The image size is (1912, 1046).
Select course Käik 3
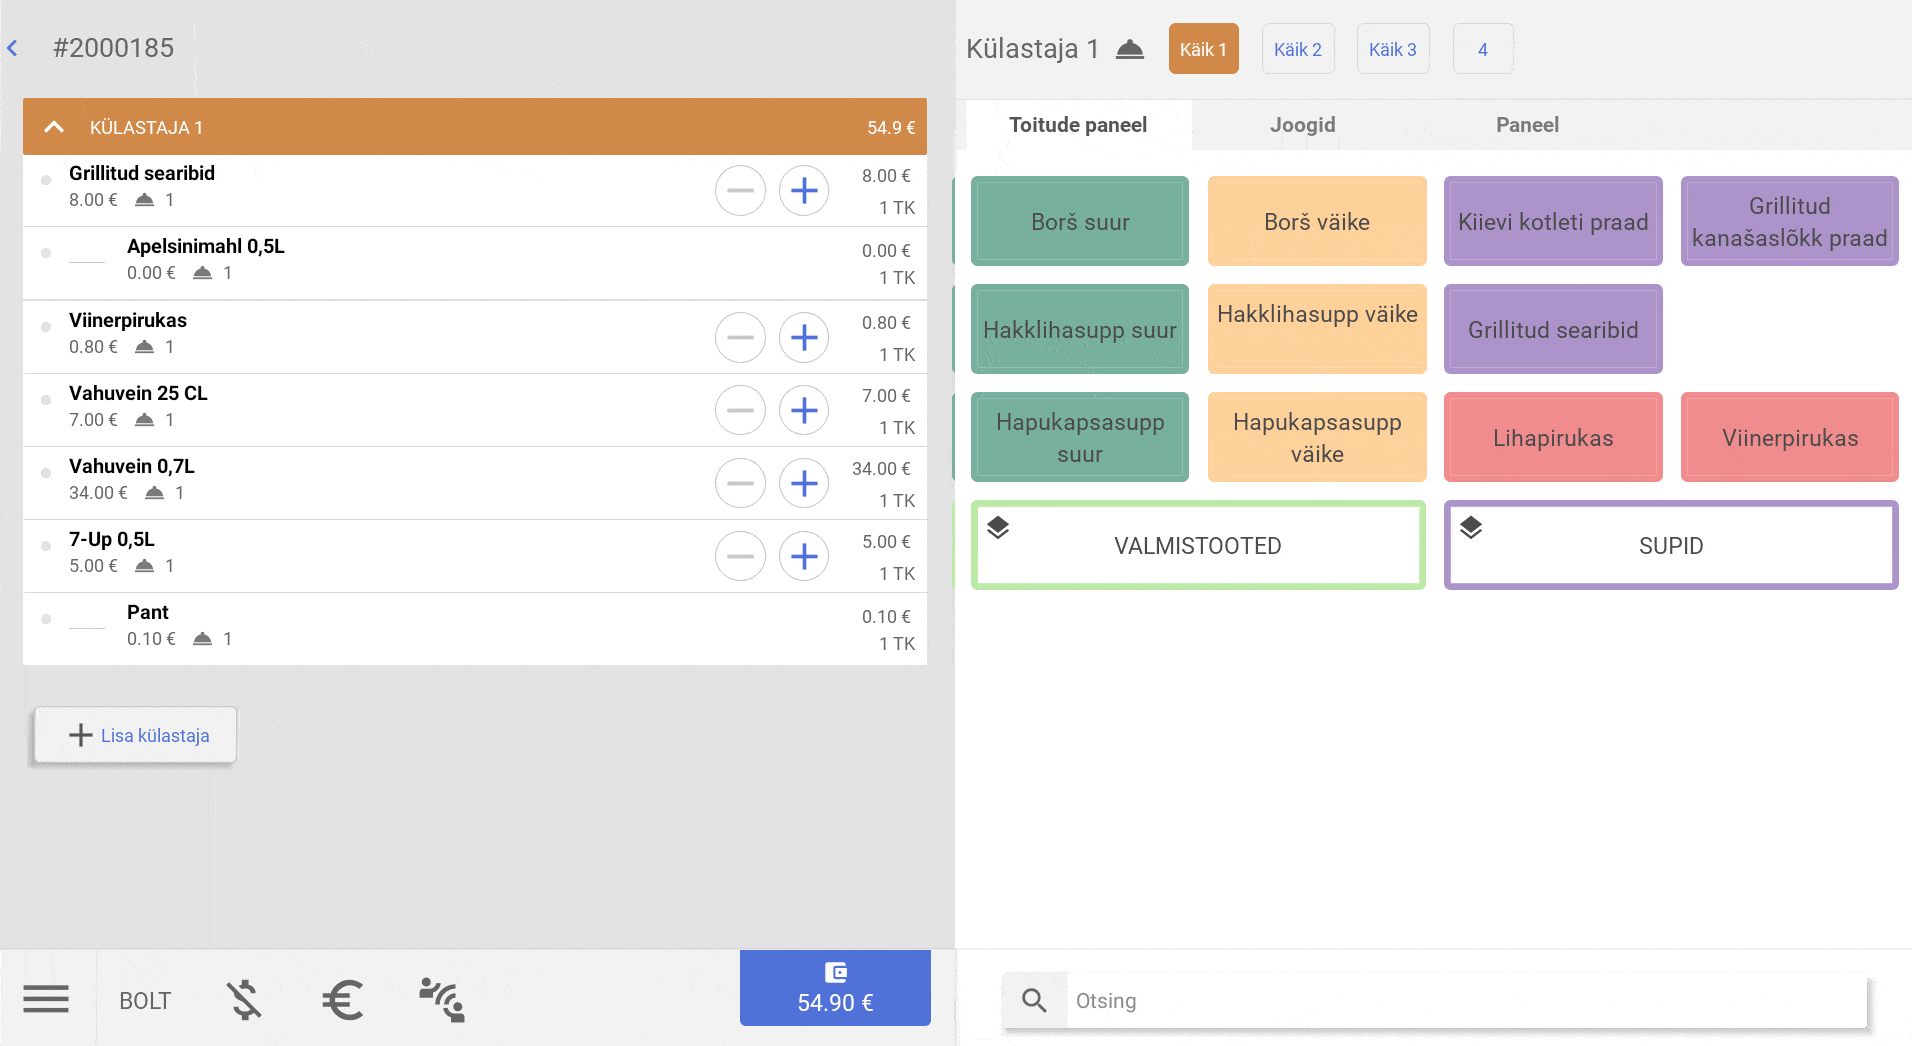pos(1392,49)
